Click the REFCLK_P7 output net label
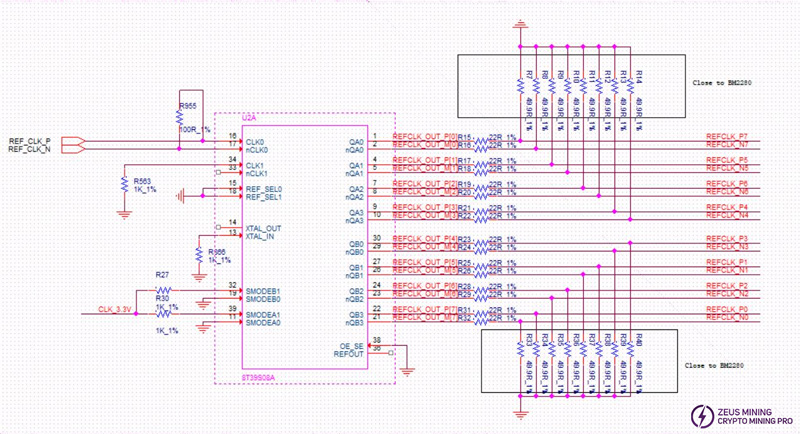 [727, 135]
